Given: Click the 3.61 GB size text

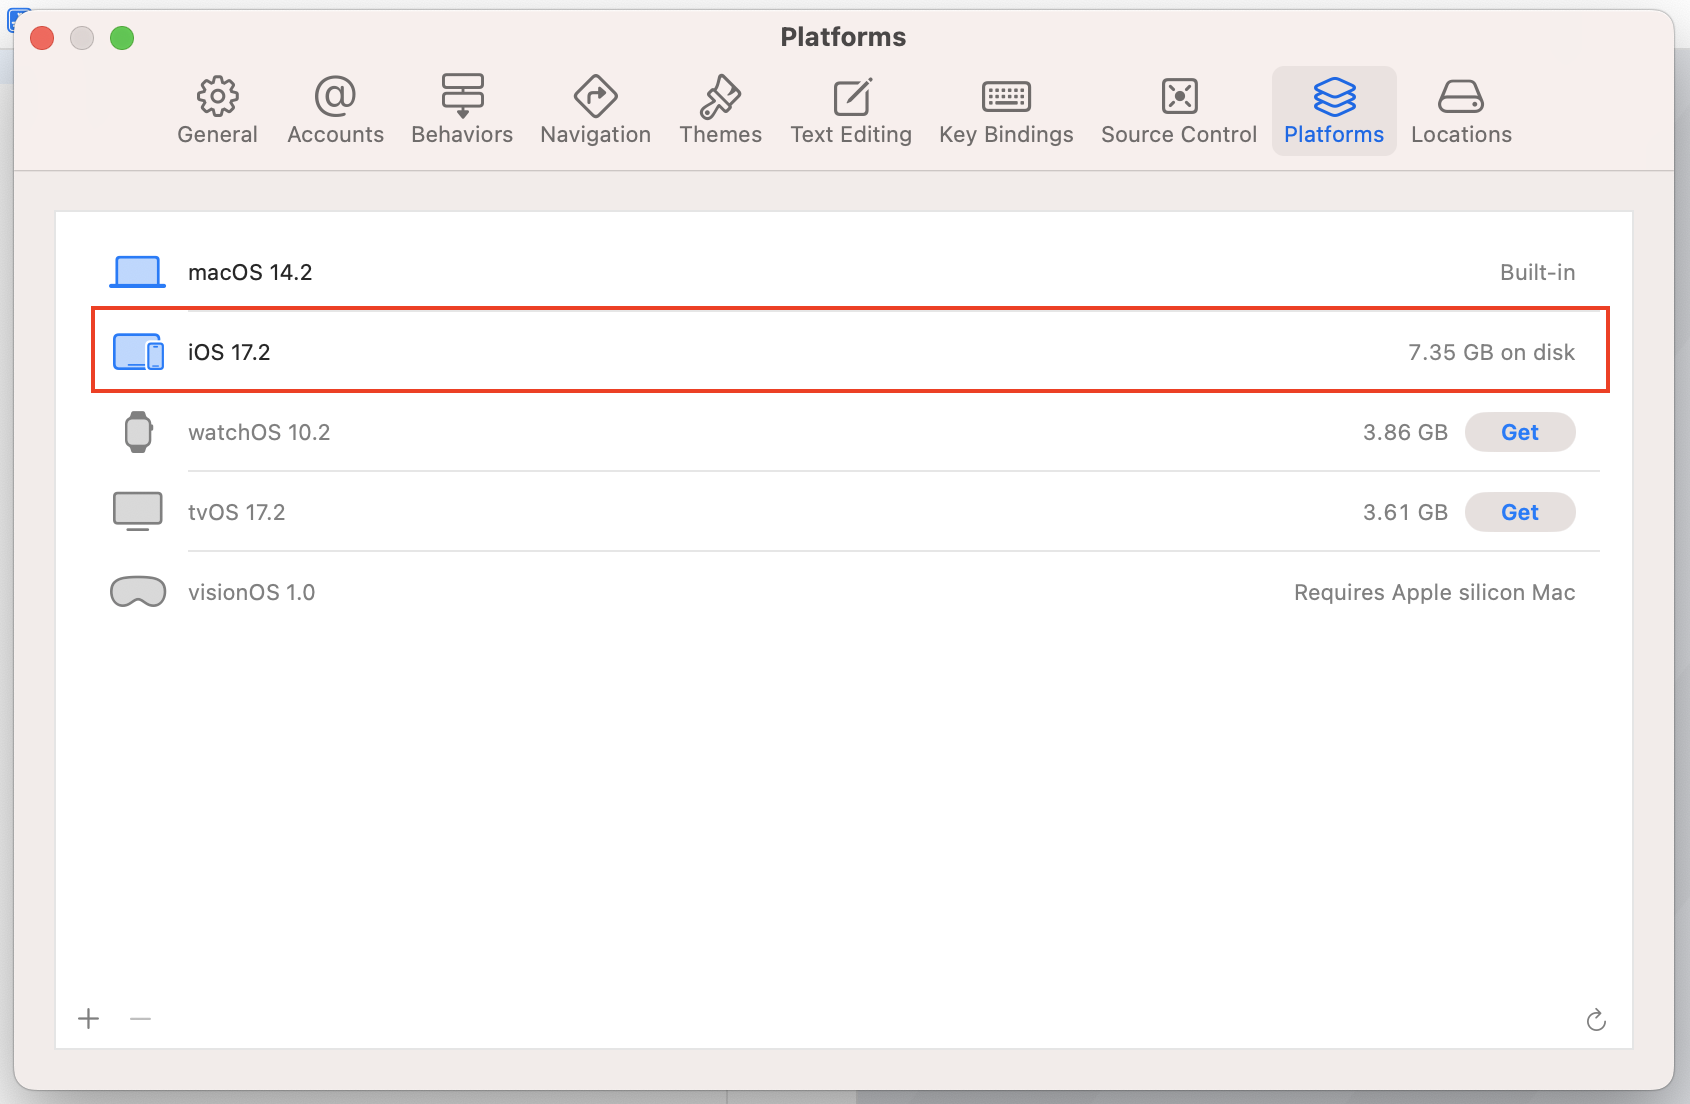Looking at the screenshot, I should (1405, 512).
